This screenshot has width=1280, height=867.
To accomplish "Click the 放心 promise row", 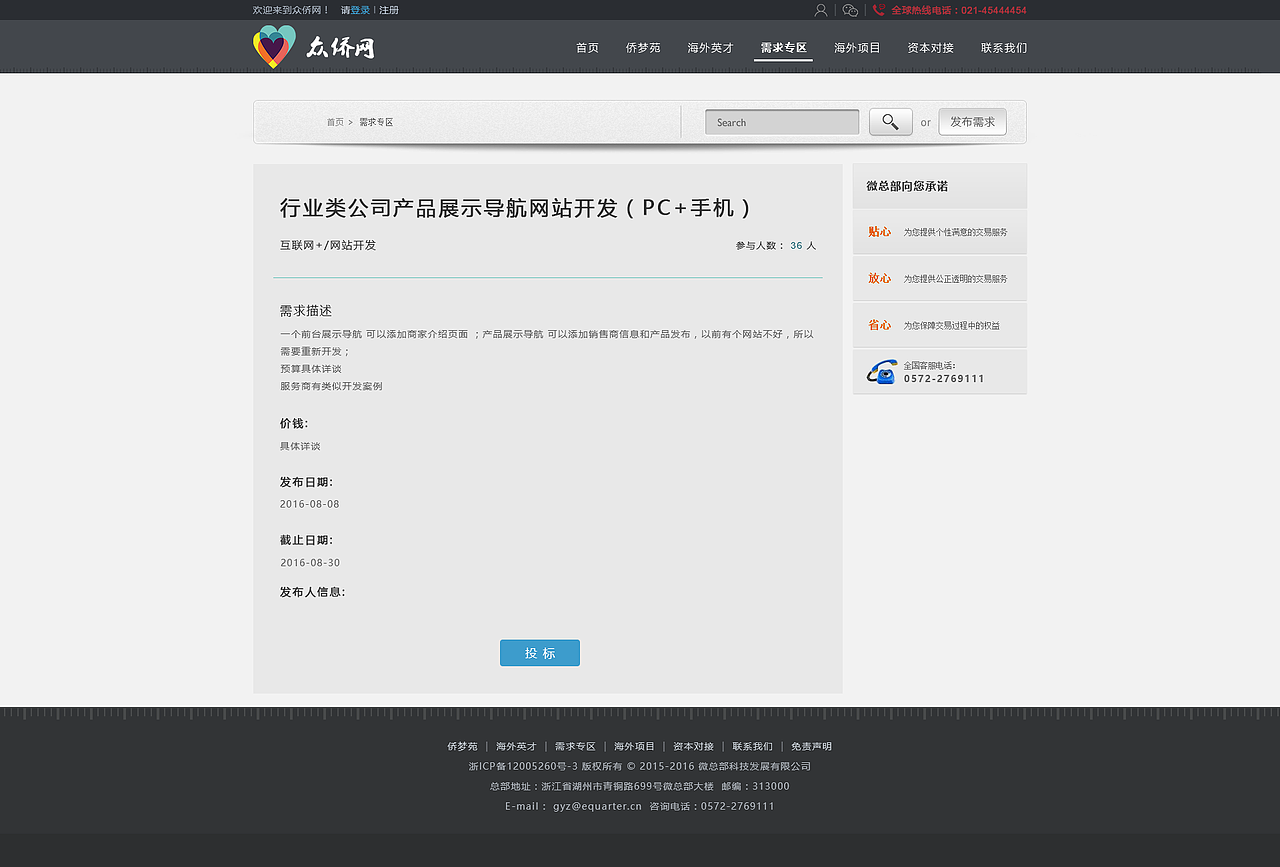I will (x=940, y=278).
